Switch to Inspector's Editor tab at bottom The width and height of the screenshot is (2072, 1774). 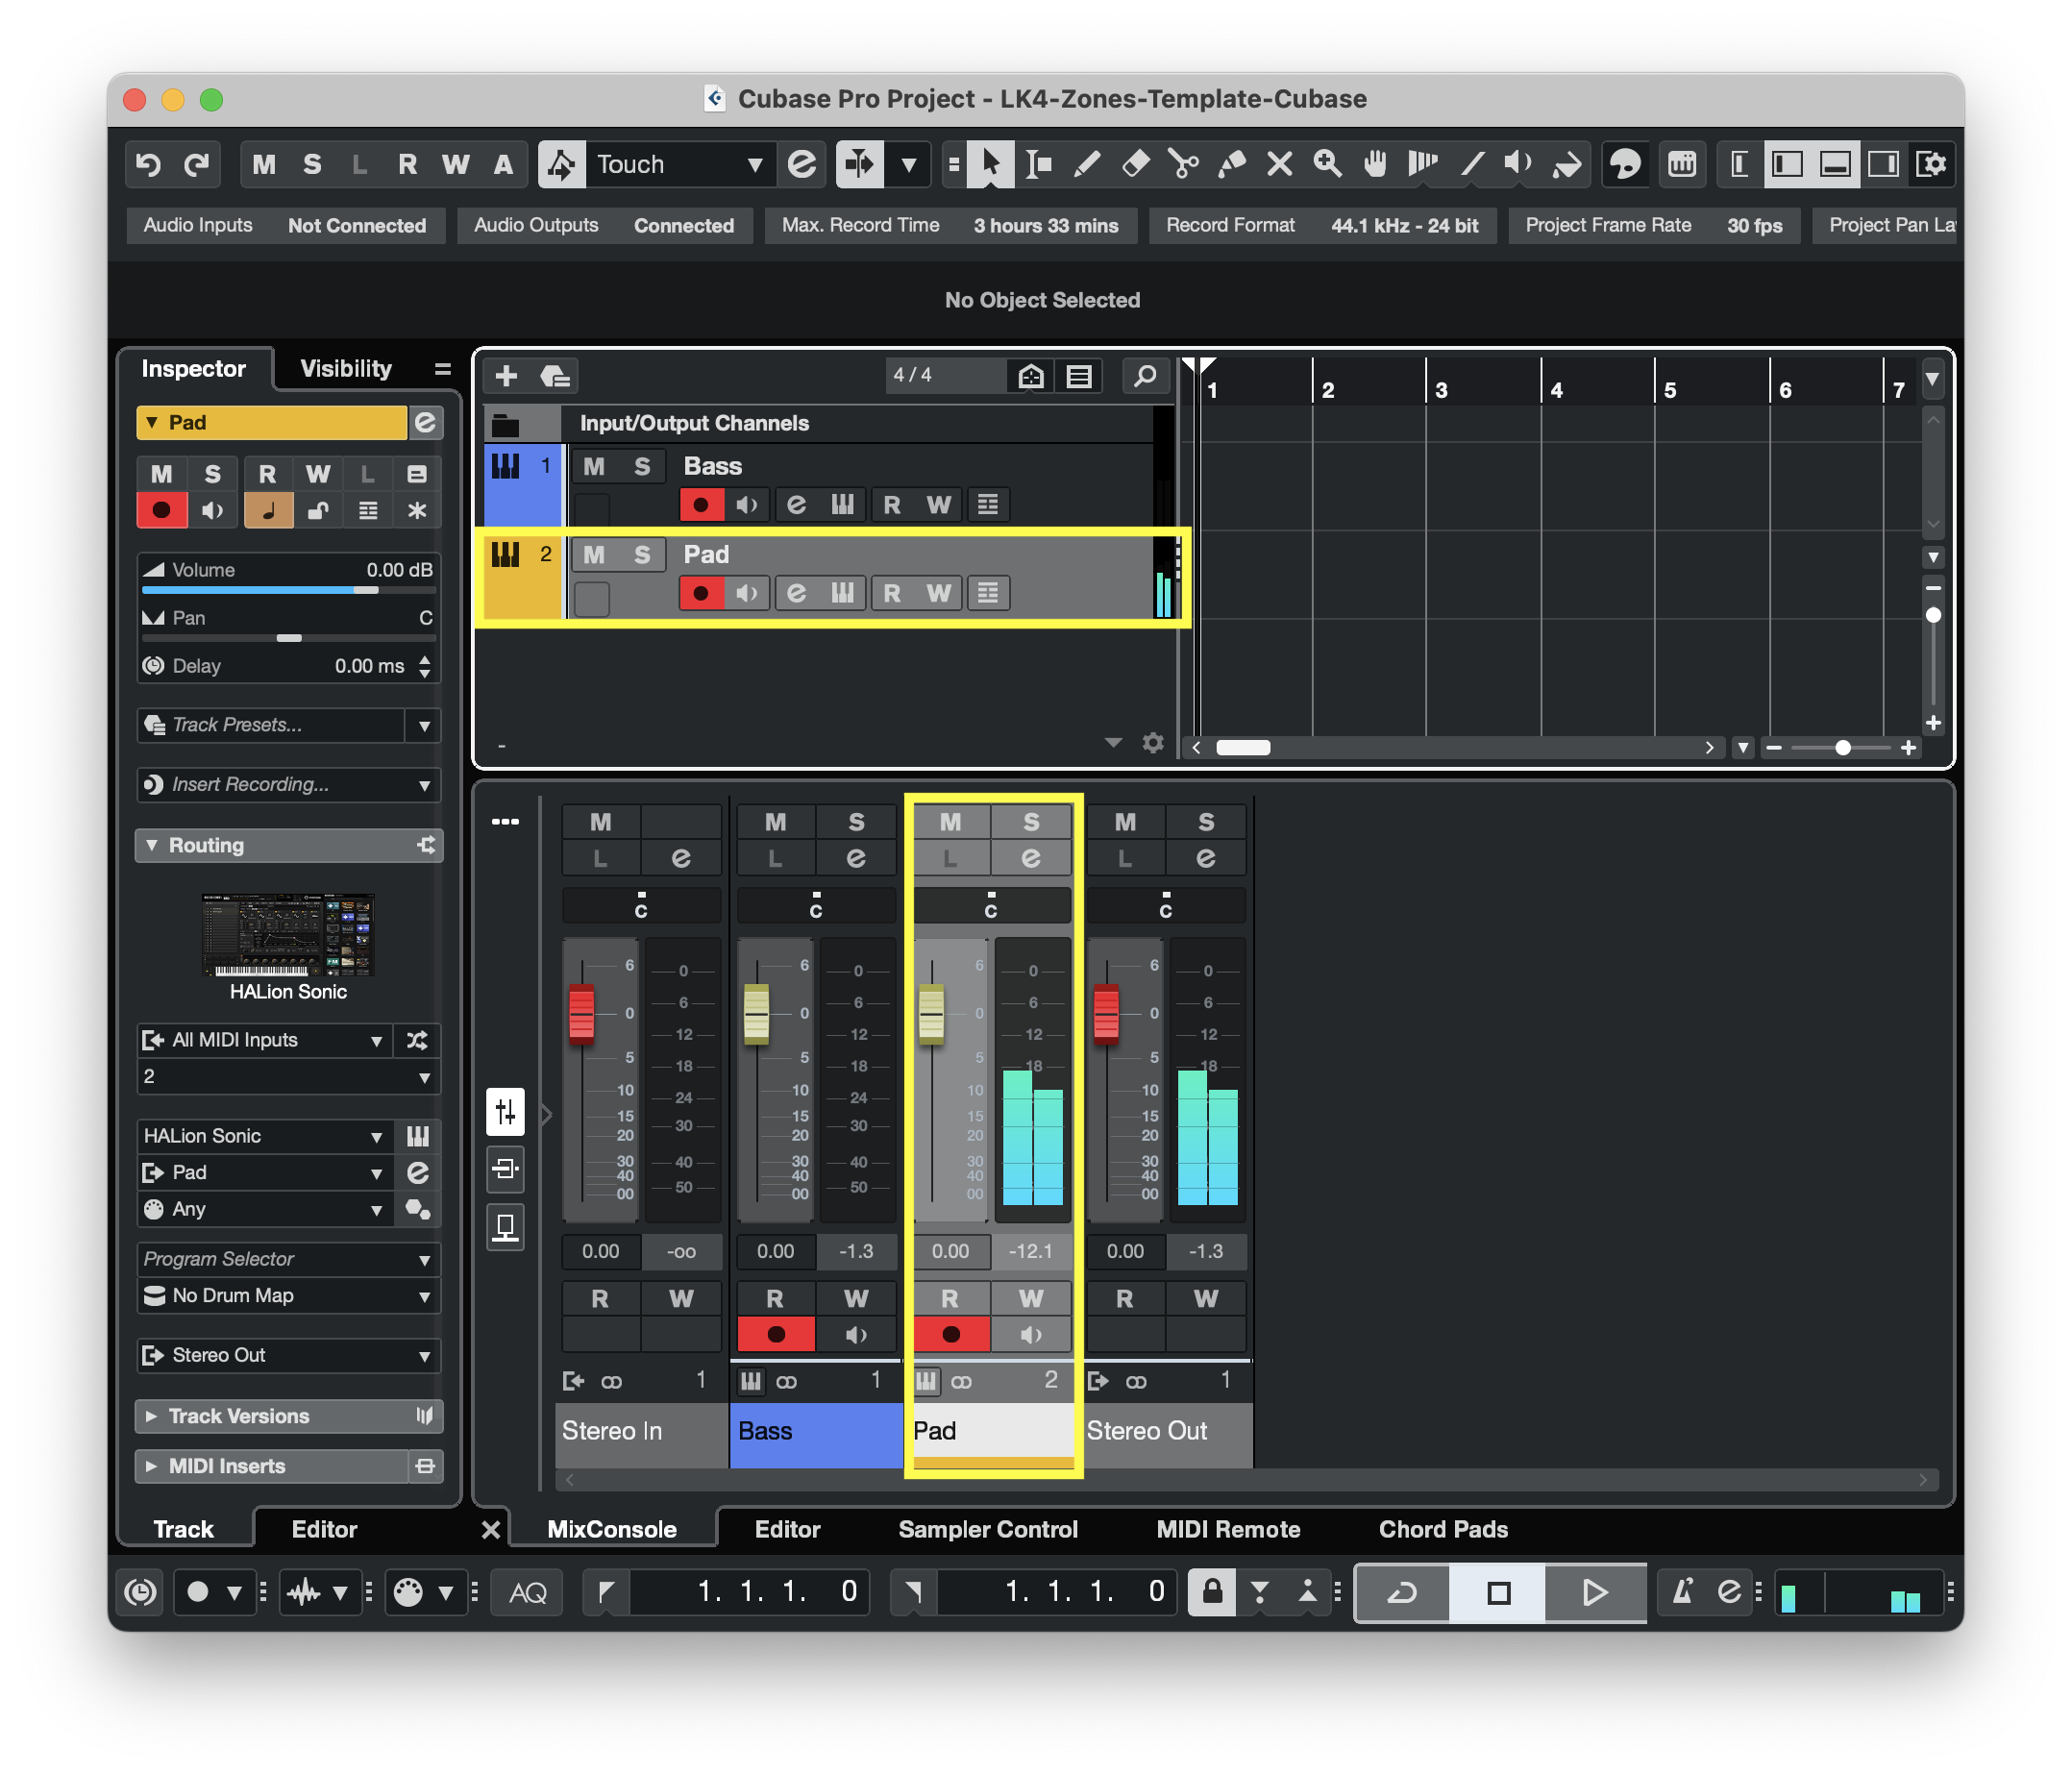(x=324, y=1529)
